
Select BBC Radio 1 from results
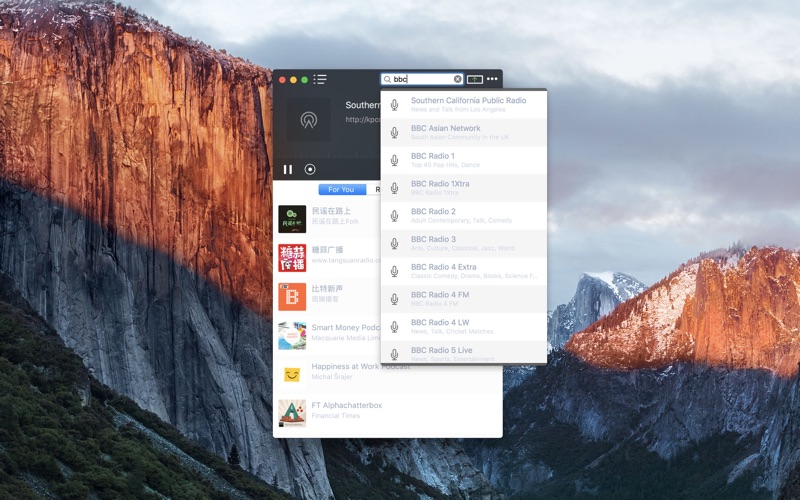click(464, 160)
